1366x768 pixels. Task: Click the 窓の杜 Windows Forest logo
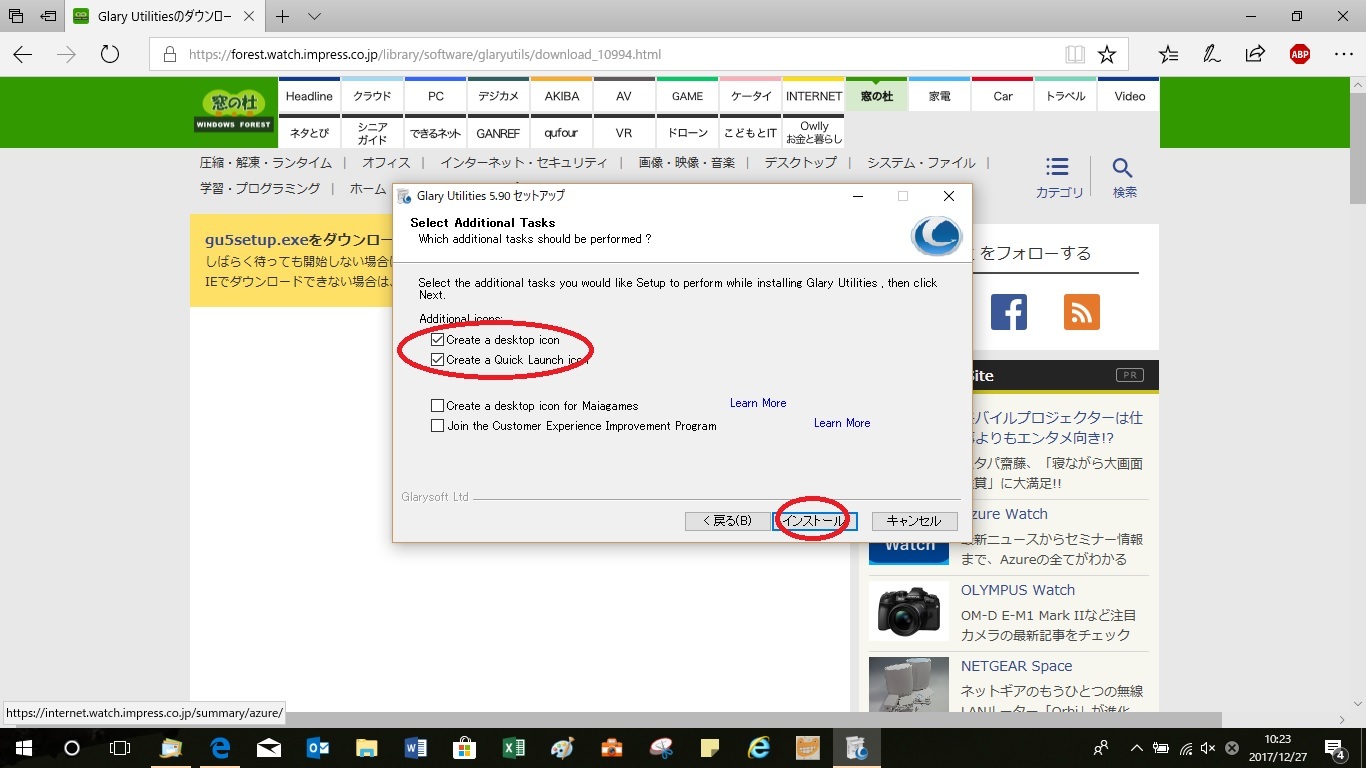click(234, 111)
